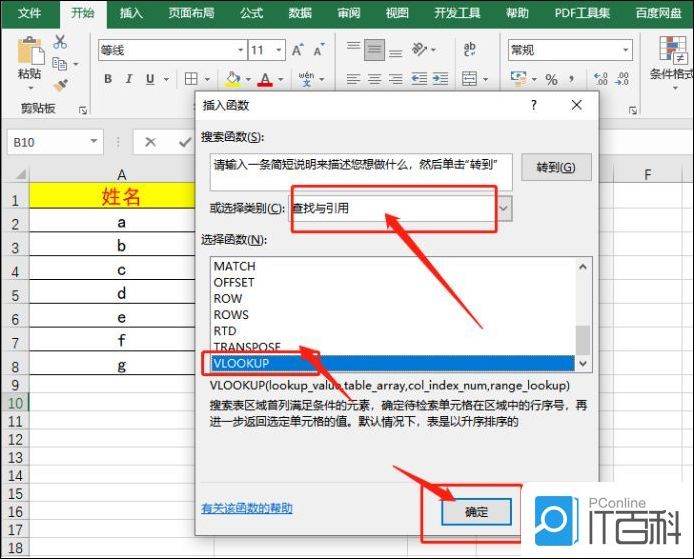Align text left

pyautogui.click(x=353, y=79)
